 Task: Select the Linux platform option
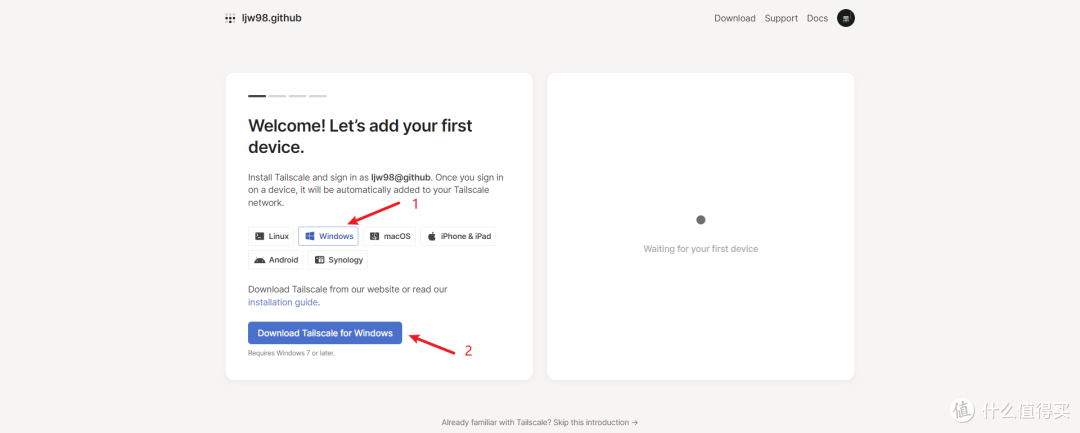click(x=271, y=236)
